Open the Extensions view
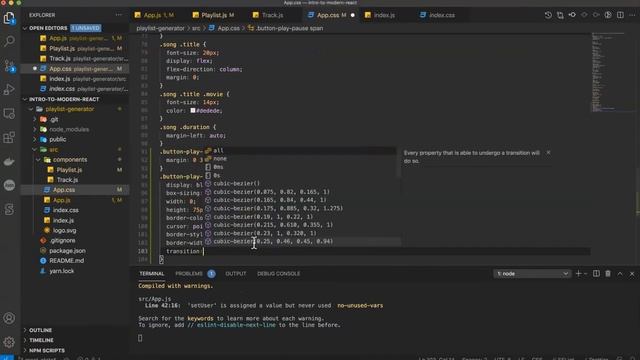 coord(9,137)
